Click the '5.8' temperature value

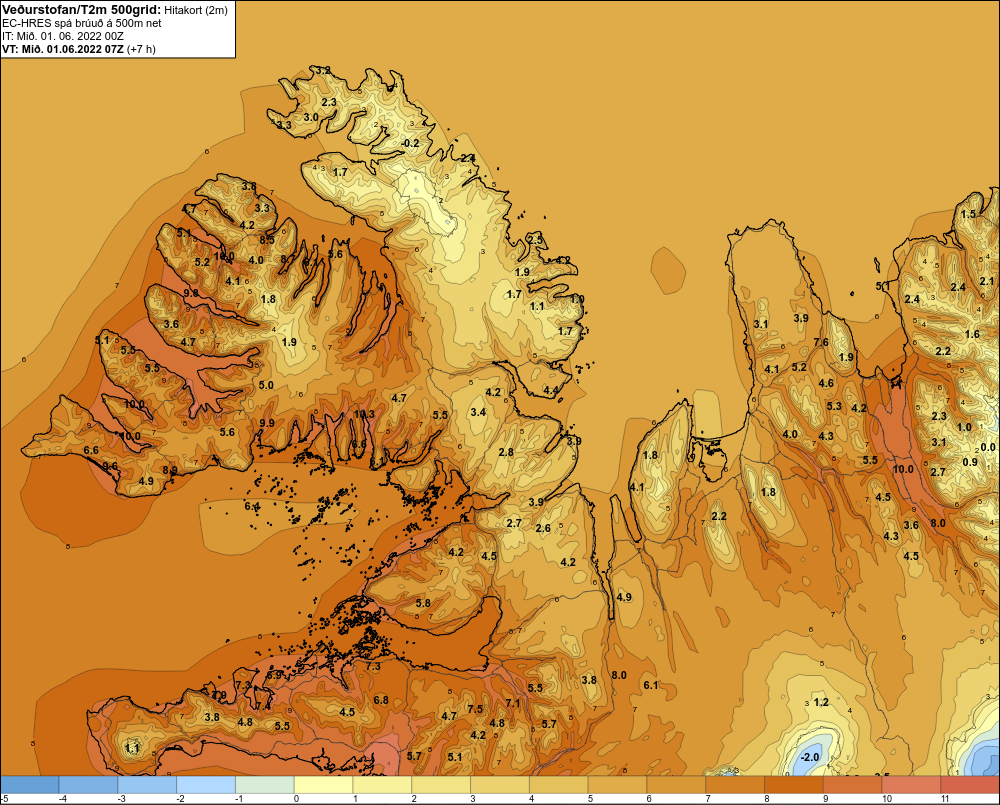[x=423, y=603]
